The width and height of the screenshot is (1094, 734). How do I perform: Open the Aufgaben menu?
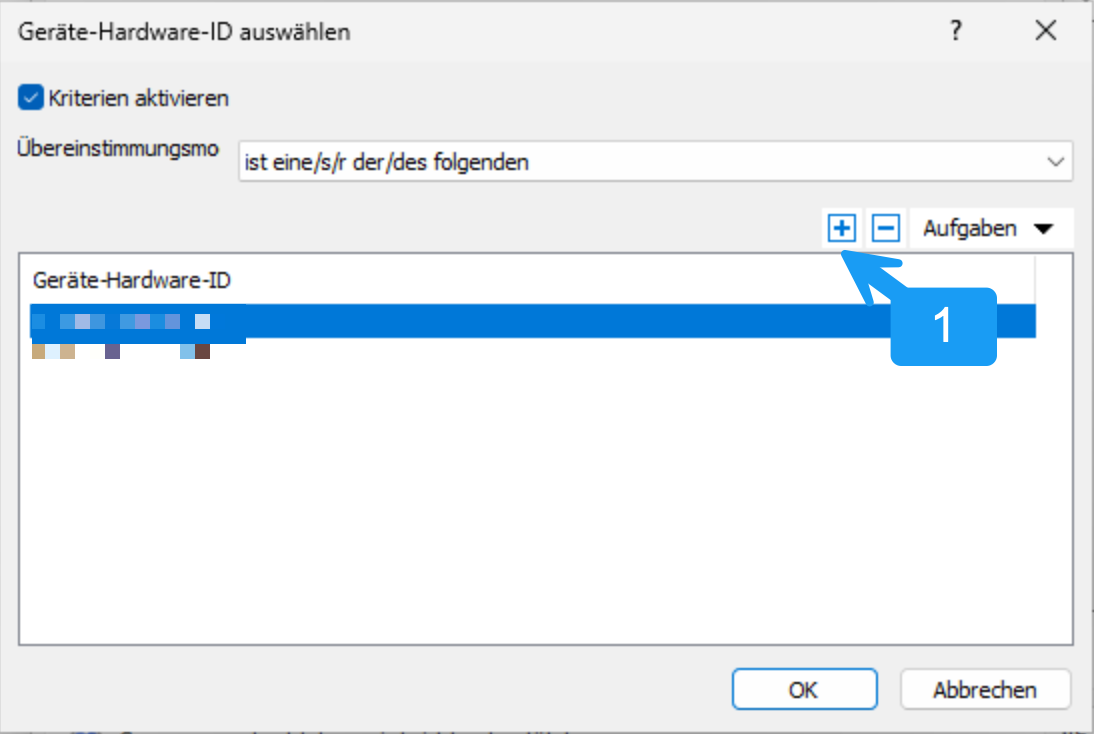coord(969,229)
